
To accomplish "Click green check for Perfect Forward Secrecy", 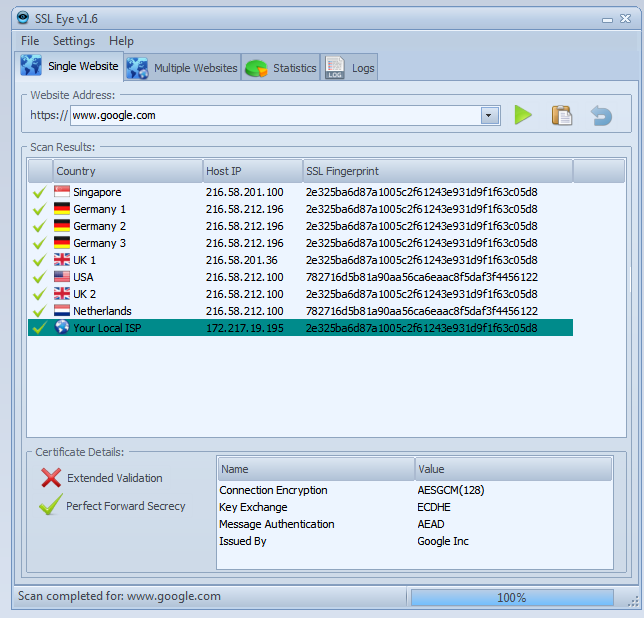I will click(x=51, y=505).
